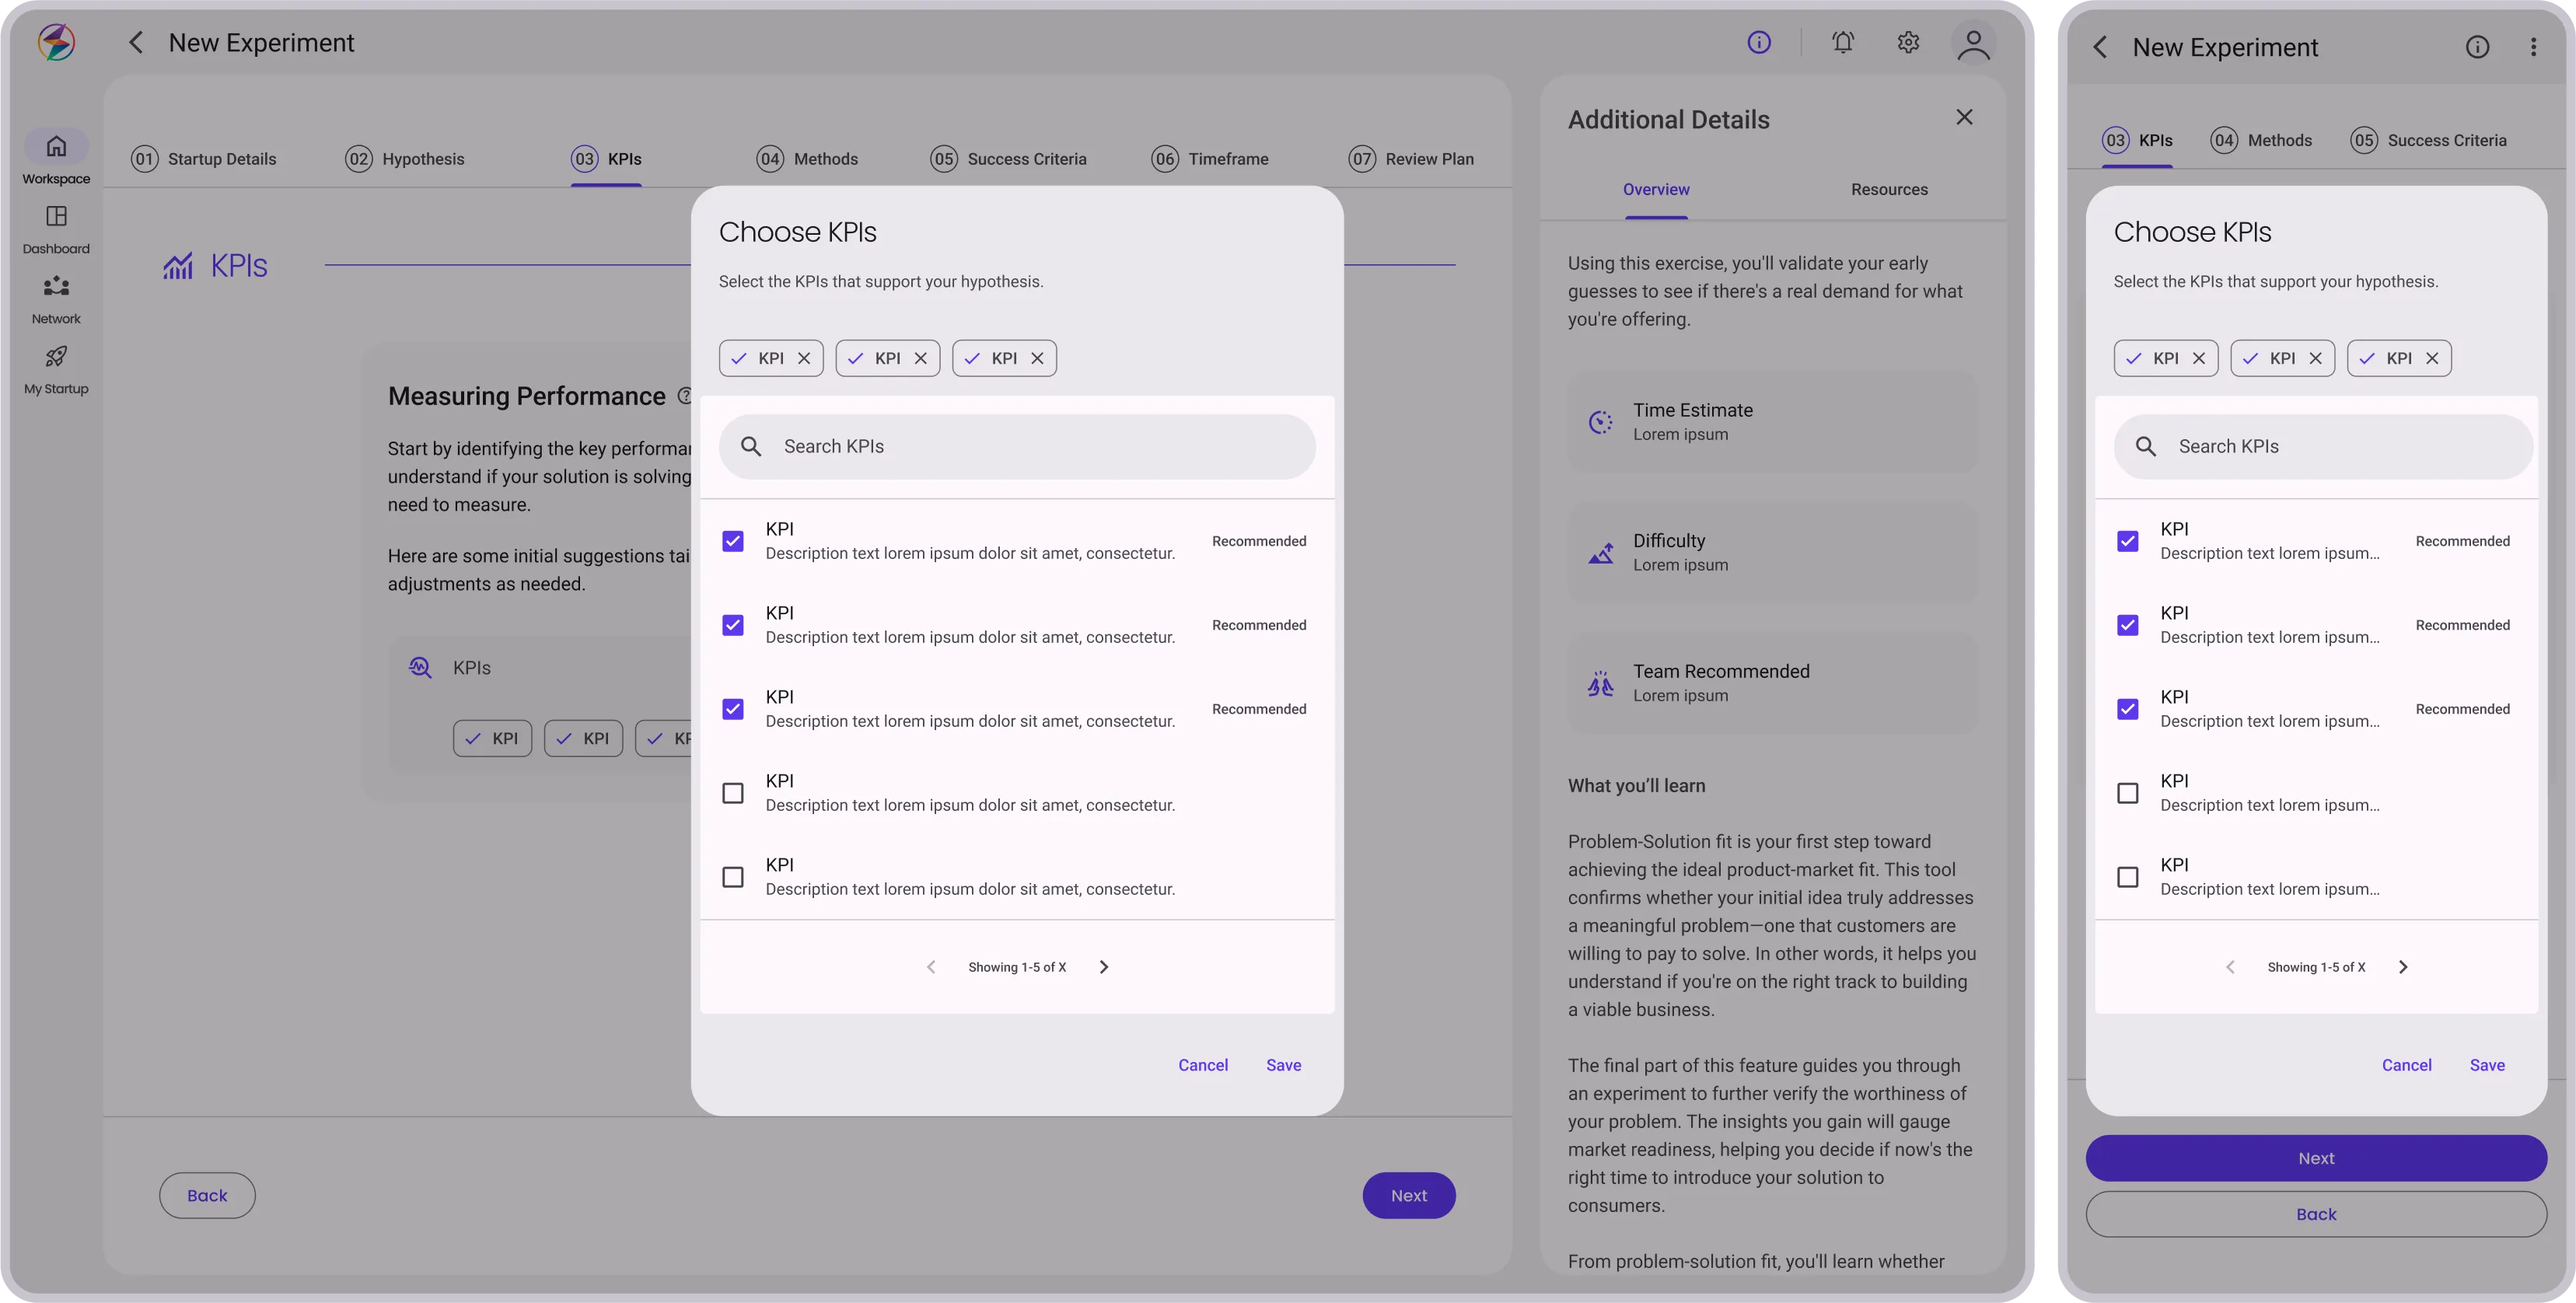Check the last KPI checkbox in mobile dialog
The image size is (2576, 1303).
tap(2128, 877)
